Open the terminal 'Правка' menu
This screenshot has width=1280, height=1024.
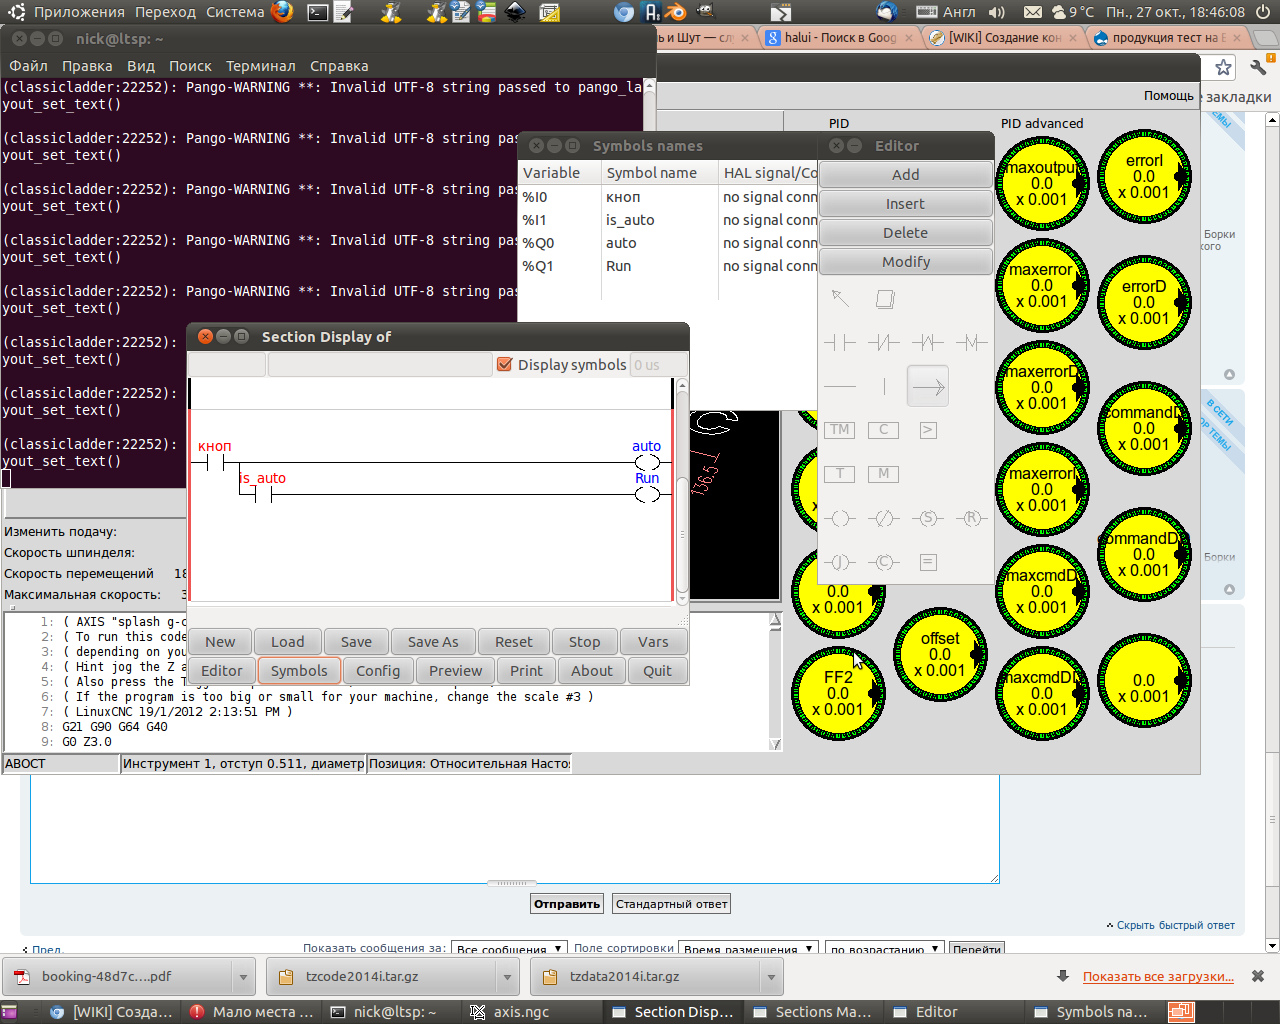point(87,66)
